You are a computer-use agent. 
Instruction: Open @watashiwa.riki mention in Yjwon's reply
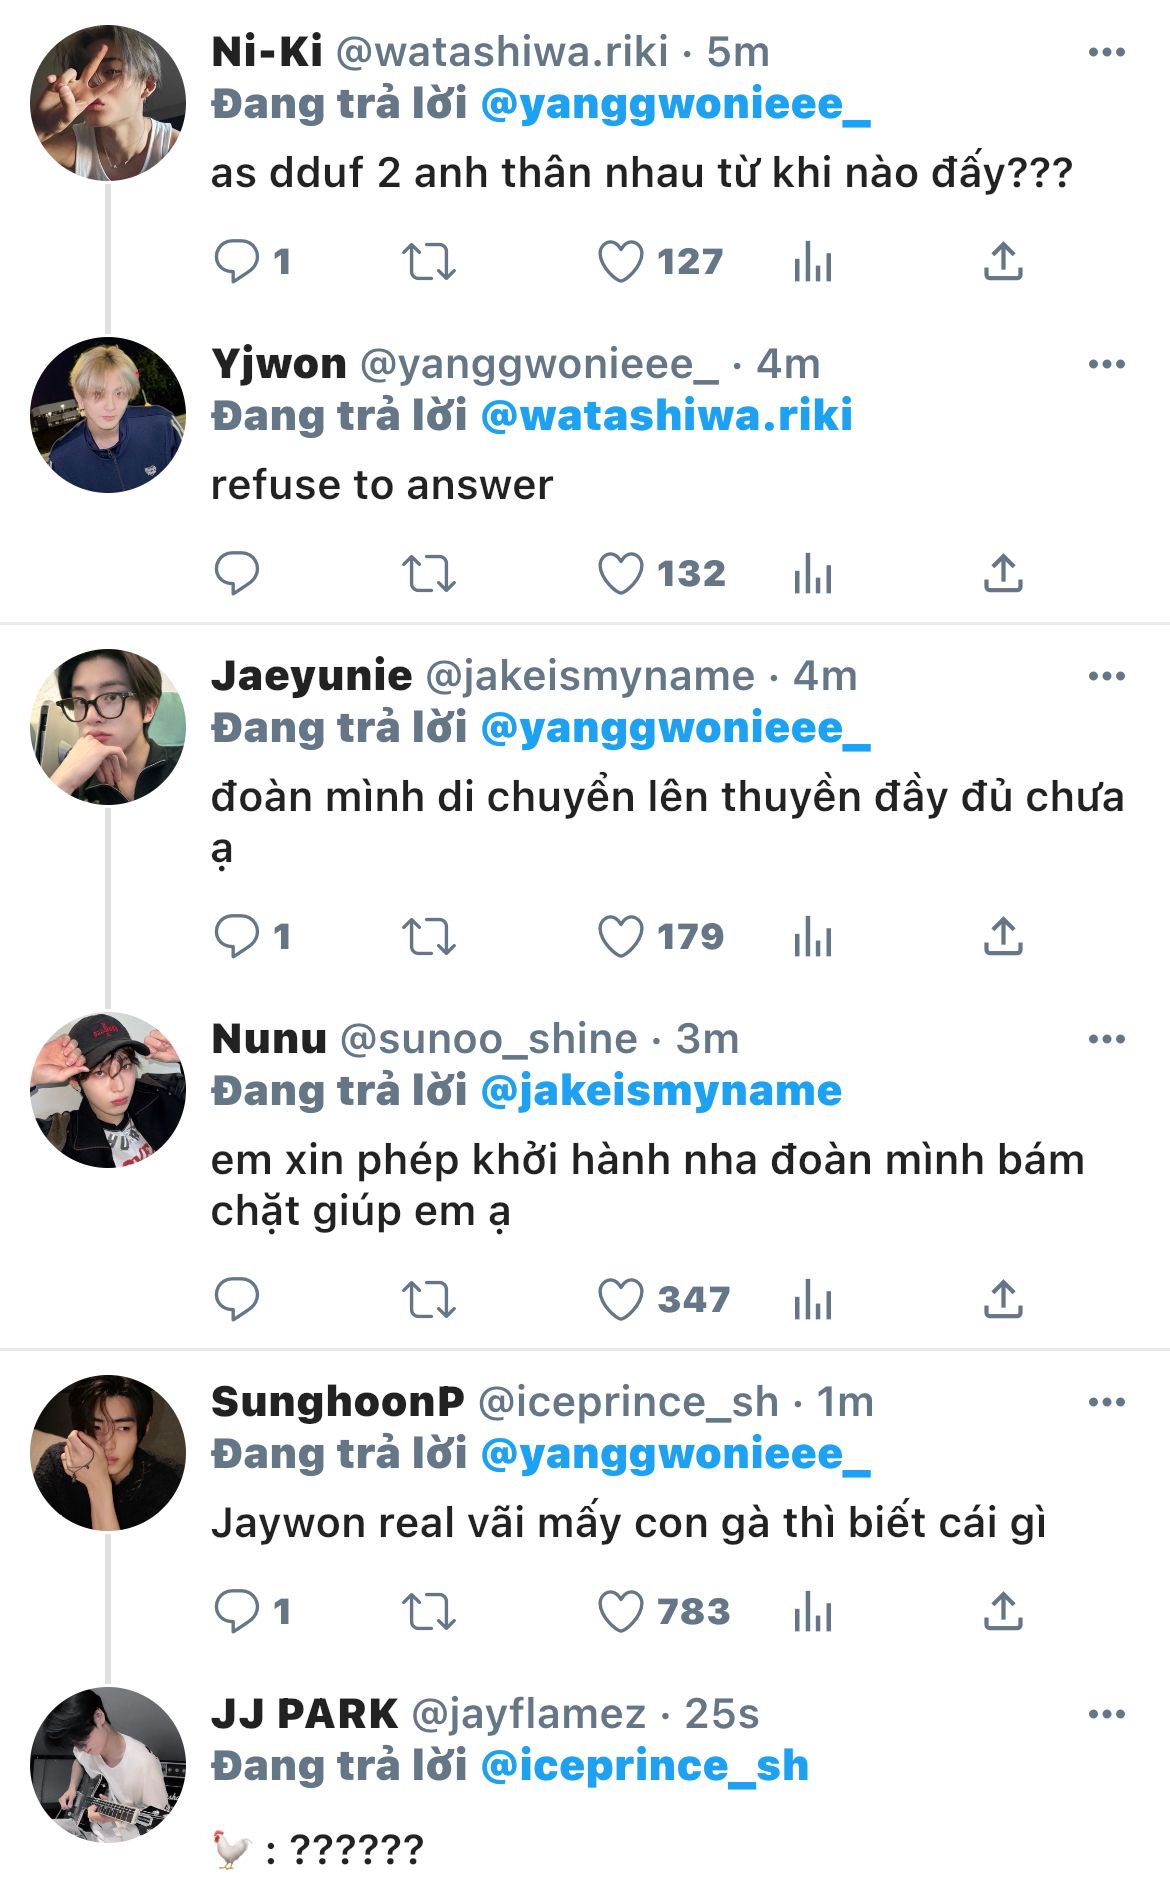click(666, 416)
